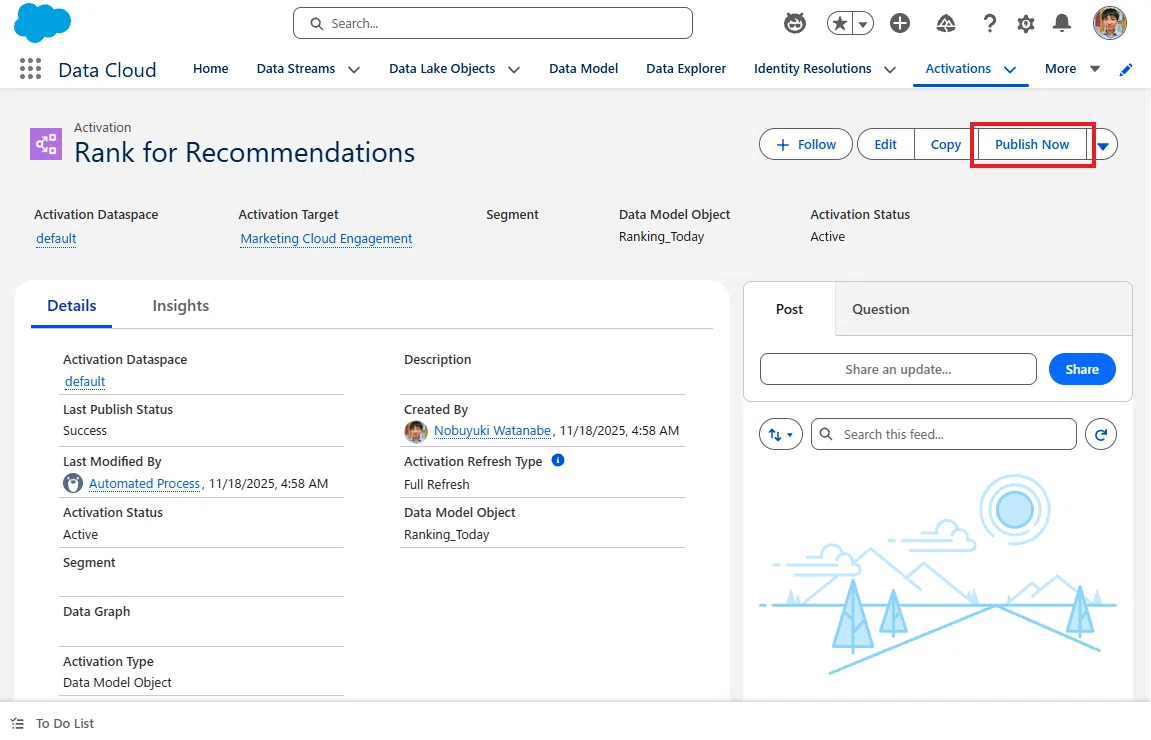Open the Astro mascot guidance icon
Viewport: 1151px width, 740px height.
coord(794,23)
